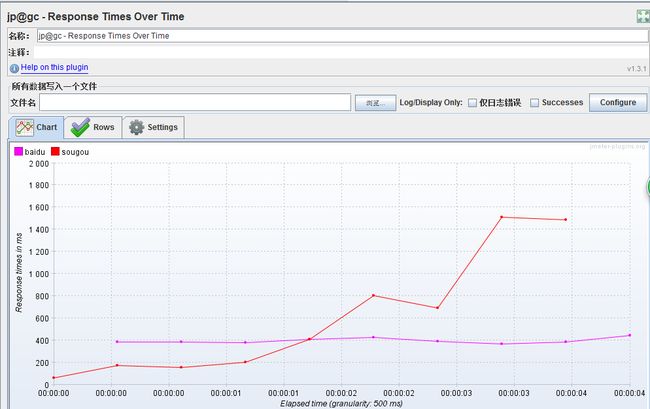Image resolution: width=650 pixels, height=409 pixels.
Task: Switch to the Rows tab
Action: pyautogui.click(x=93, y=127)
